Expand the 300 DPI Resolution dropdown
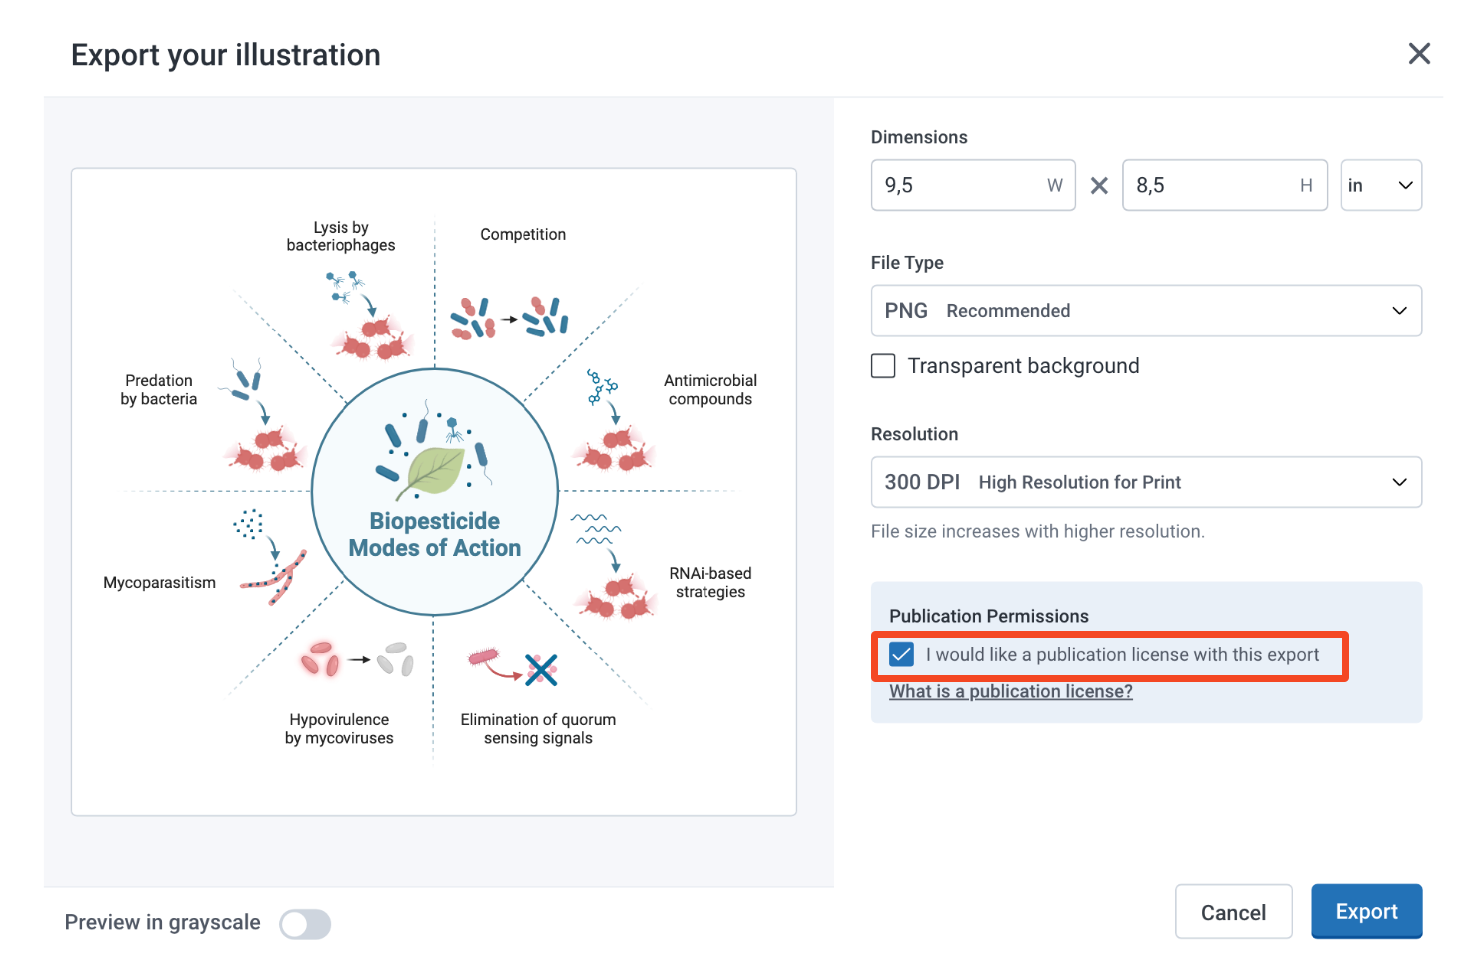The height and width of the screenshot is (976, 1457). (x=1146, y=482)
